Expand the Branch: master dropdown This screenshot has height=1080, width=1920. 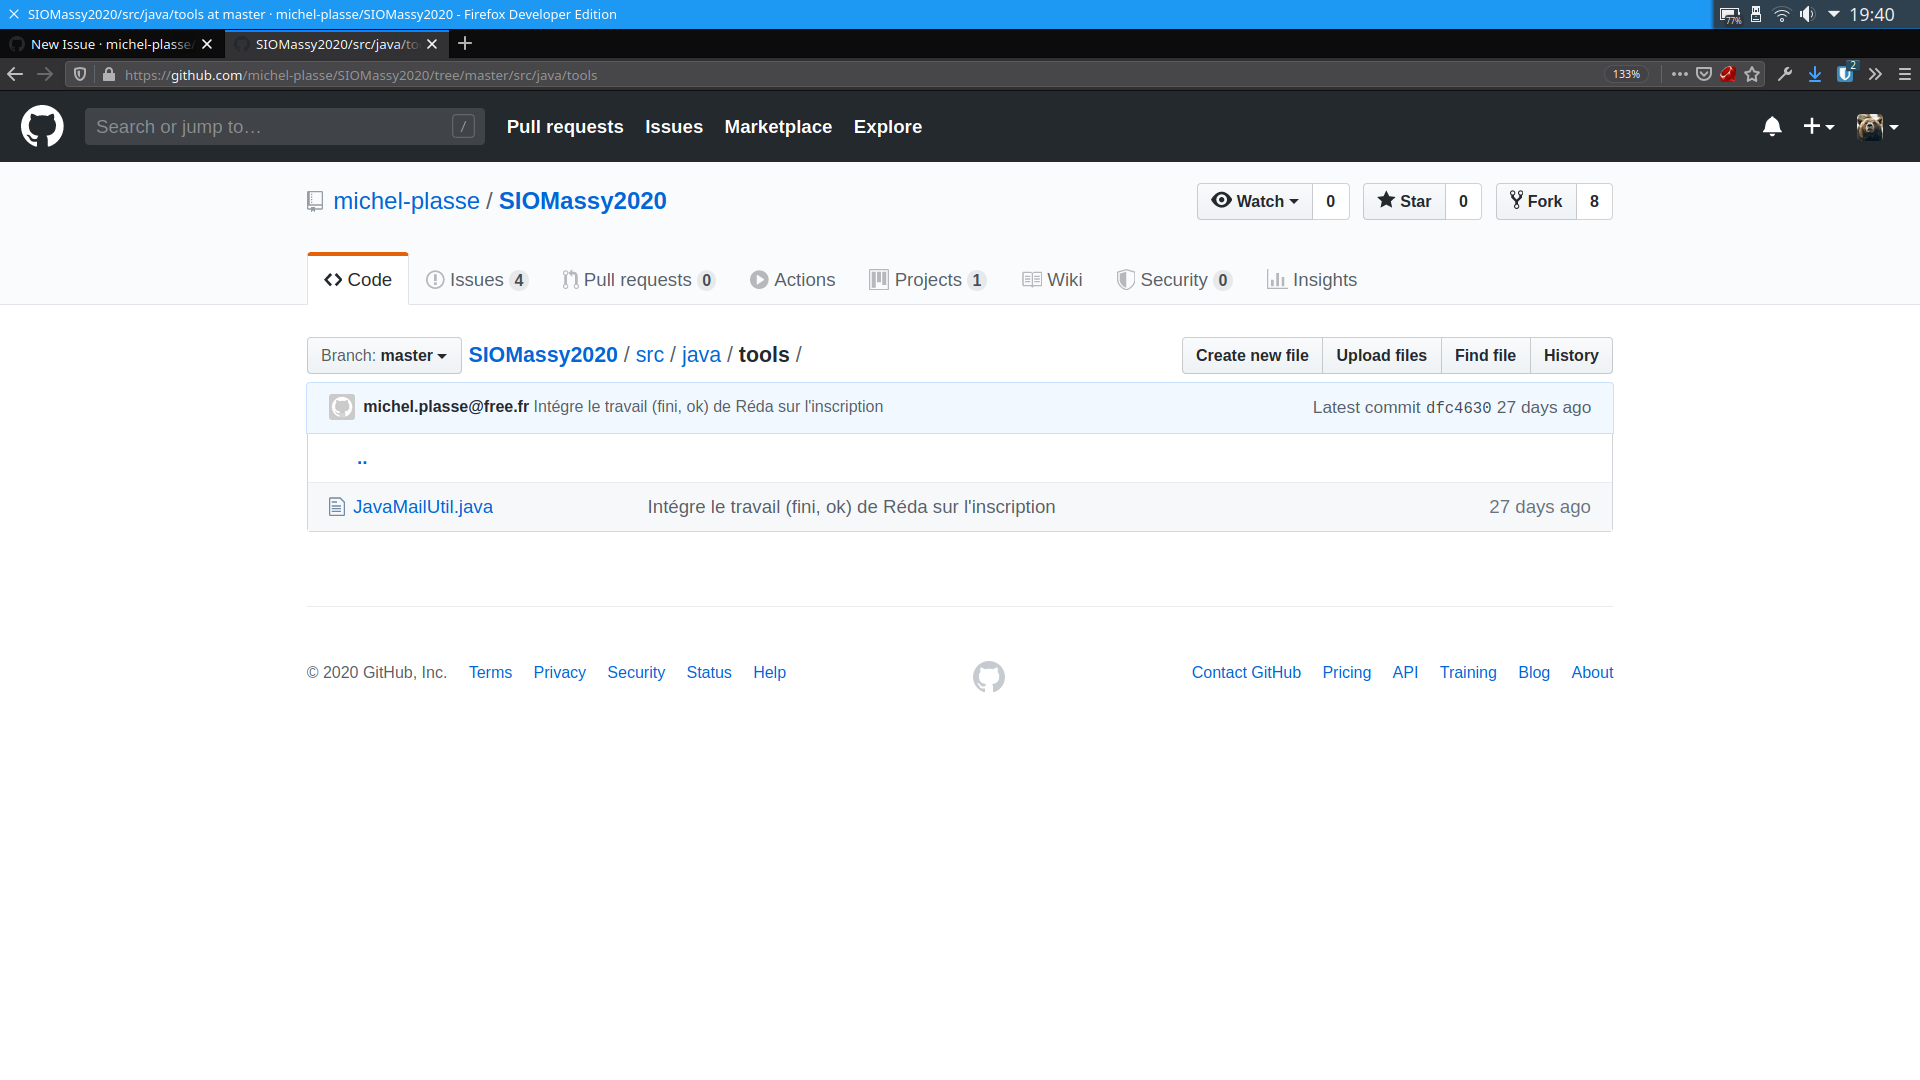[x=383, y=355]
